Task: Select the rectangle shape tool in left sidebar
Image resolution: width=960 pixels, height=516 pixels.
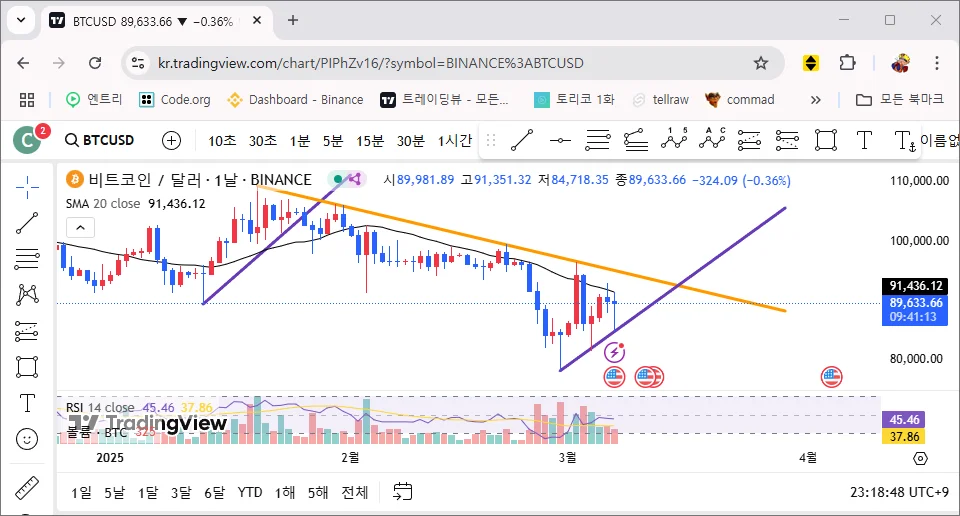Action: coord(27,367)
